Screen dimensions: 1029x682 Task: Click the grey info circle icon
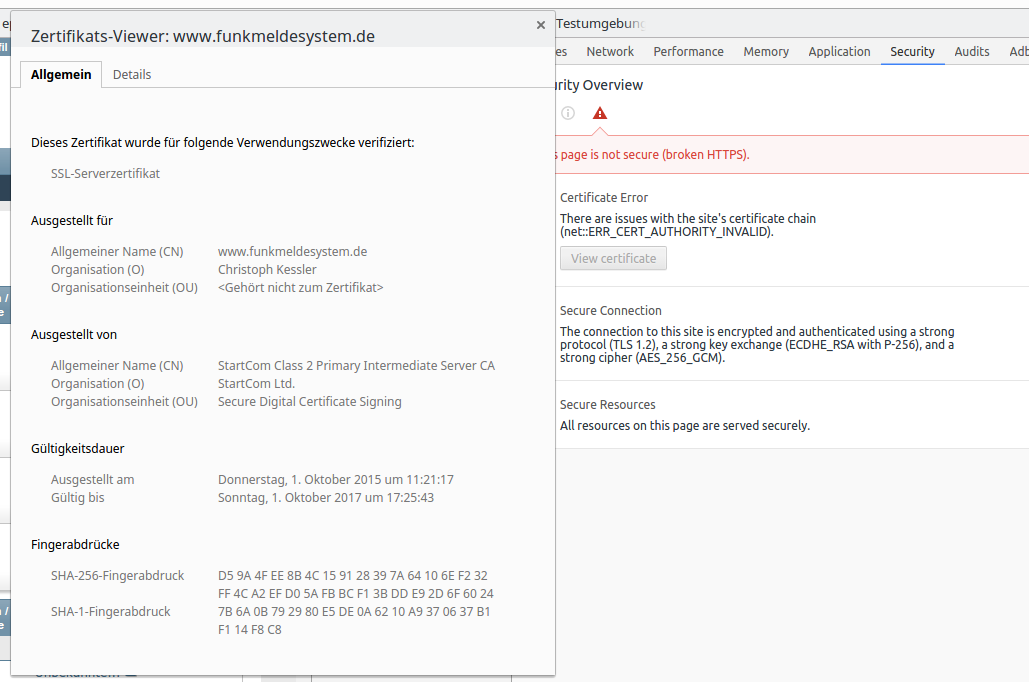point(568,113)
